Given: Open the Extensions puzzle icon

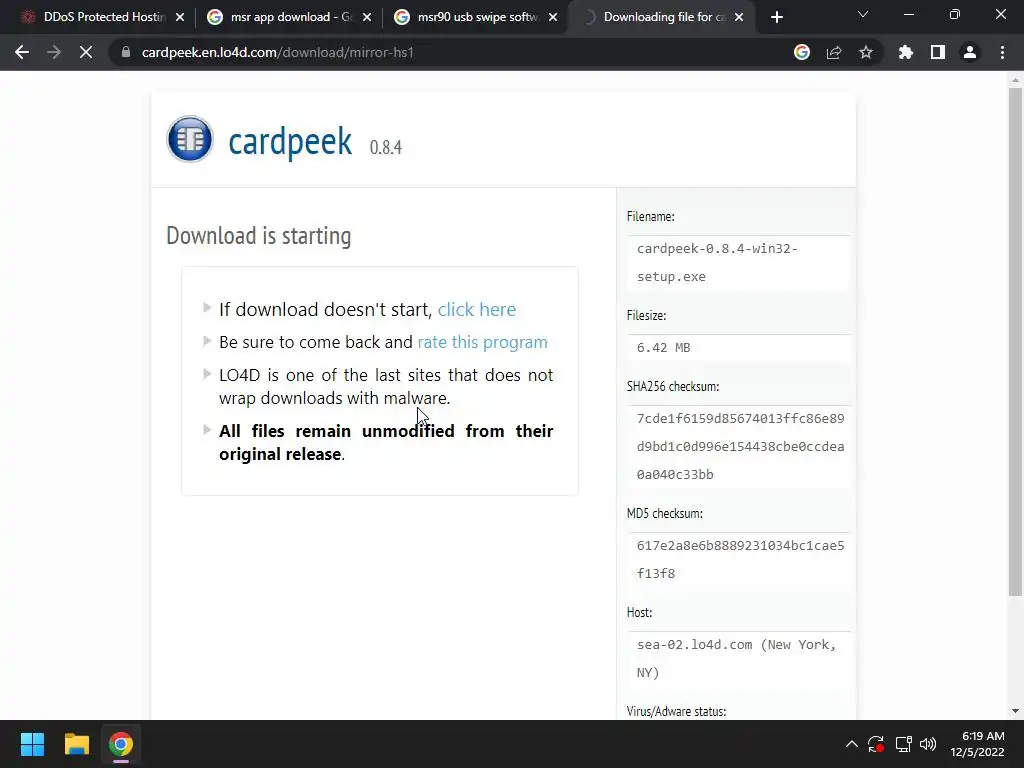Looking at the screenshot, I should 906,52.
